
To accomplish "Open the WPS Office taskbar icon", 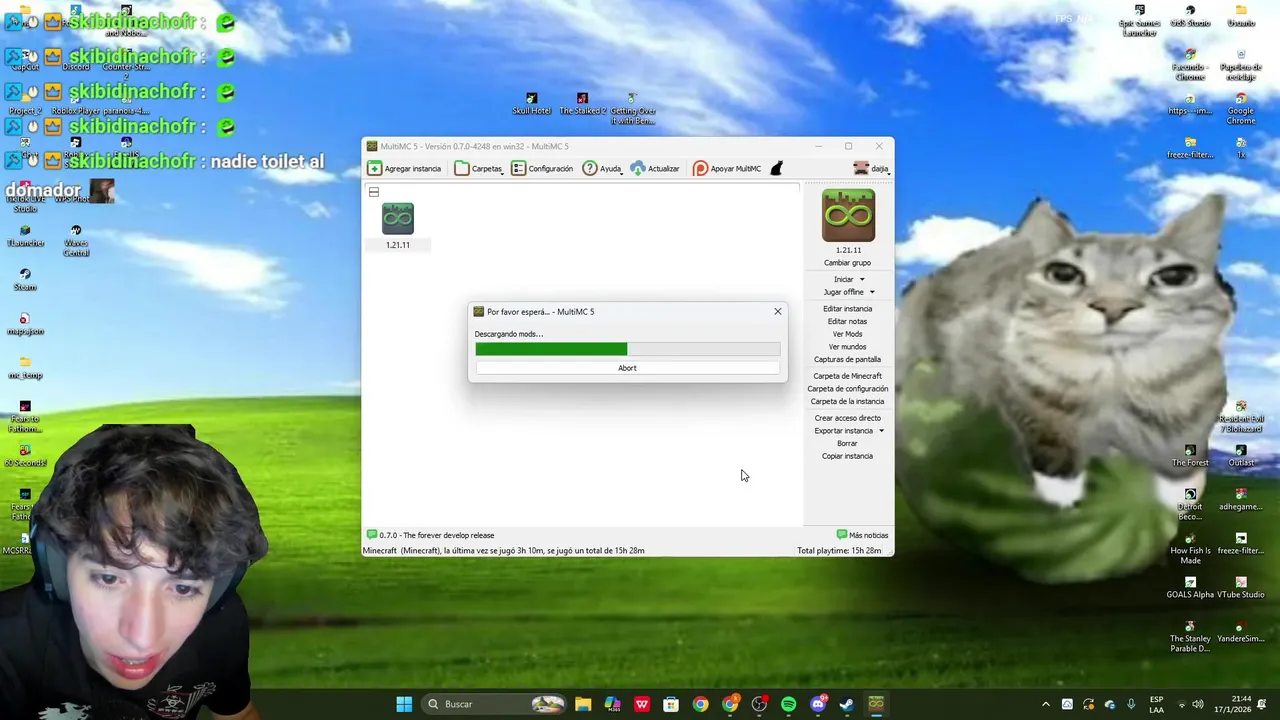I will click(x=642, y=704).
